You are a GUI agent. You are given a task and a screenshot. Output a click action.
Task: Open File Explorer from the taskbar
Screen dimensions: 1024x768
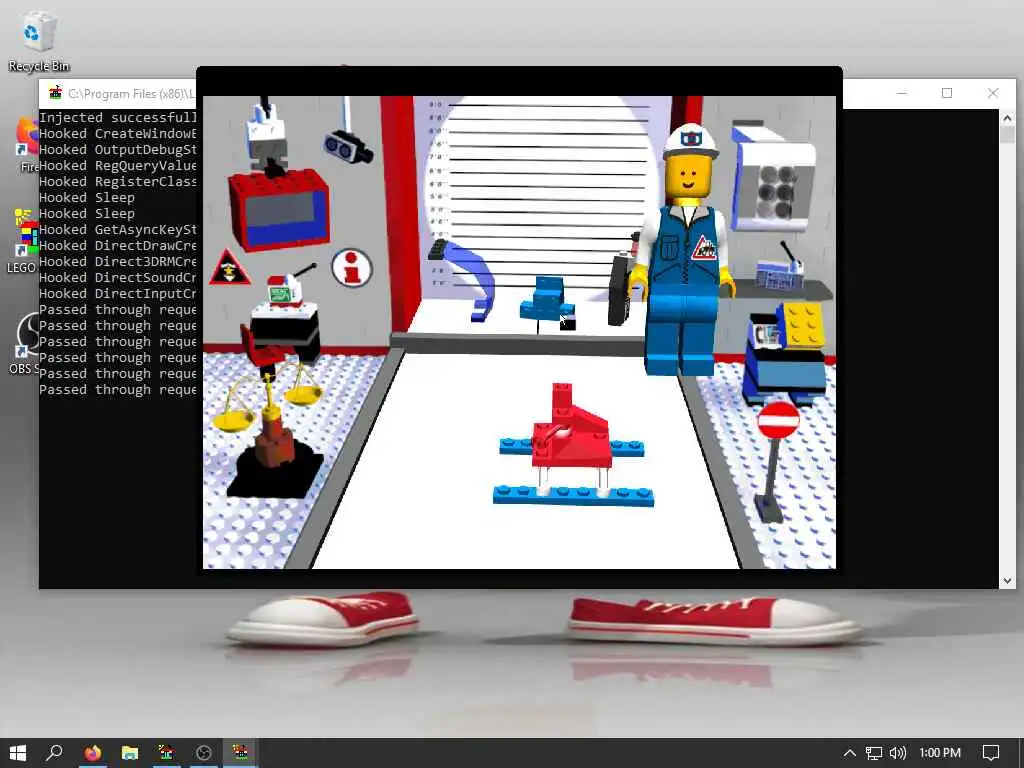[x=129, y=753]
